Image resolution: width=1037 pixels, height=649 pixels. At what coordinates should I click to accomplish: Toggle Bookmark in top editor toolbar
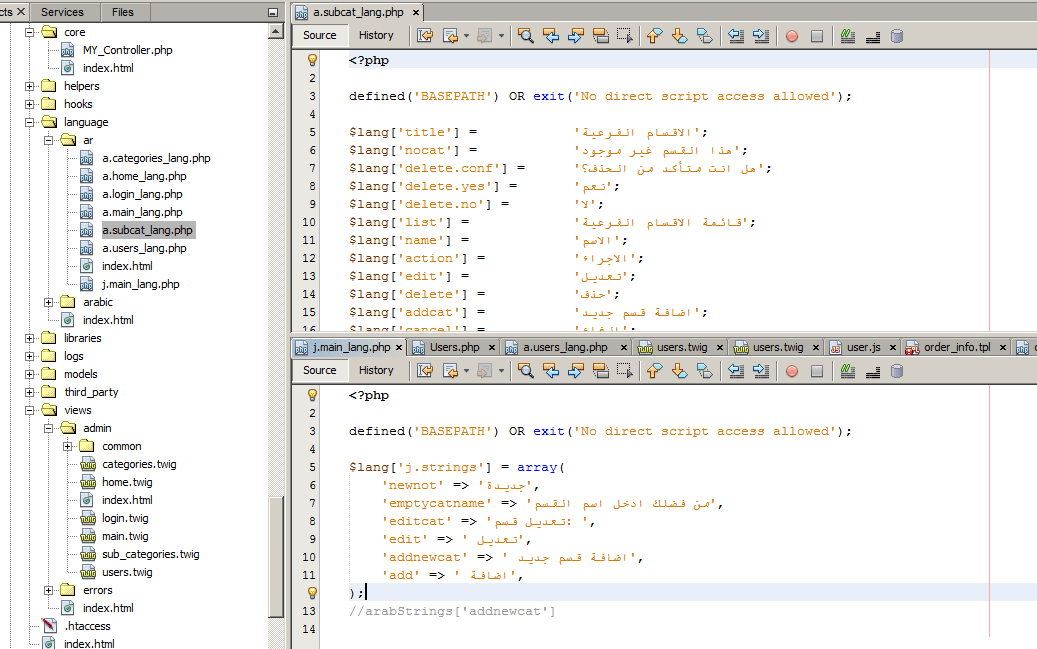click(705, 36)
